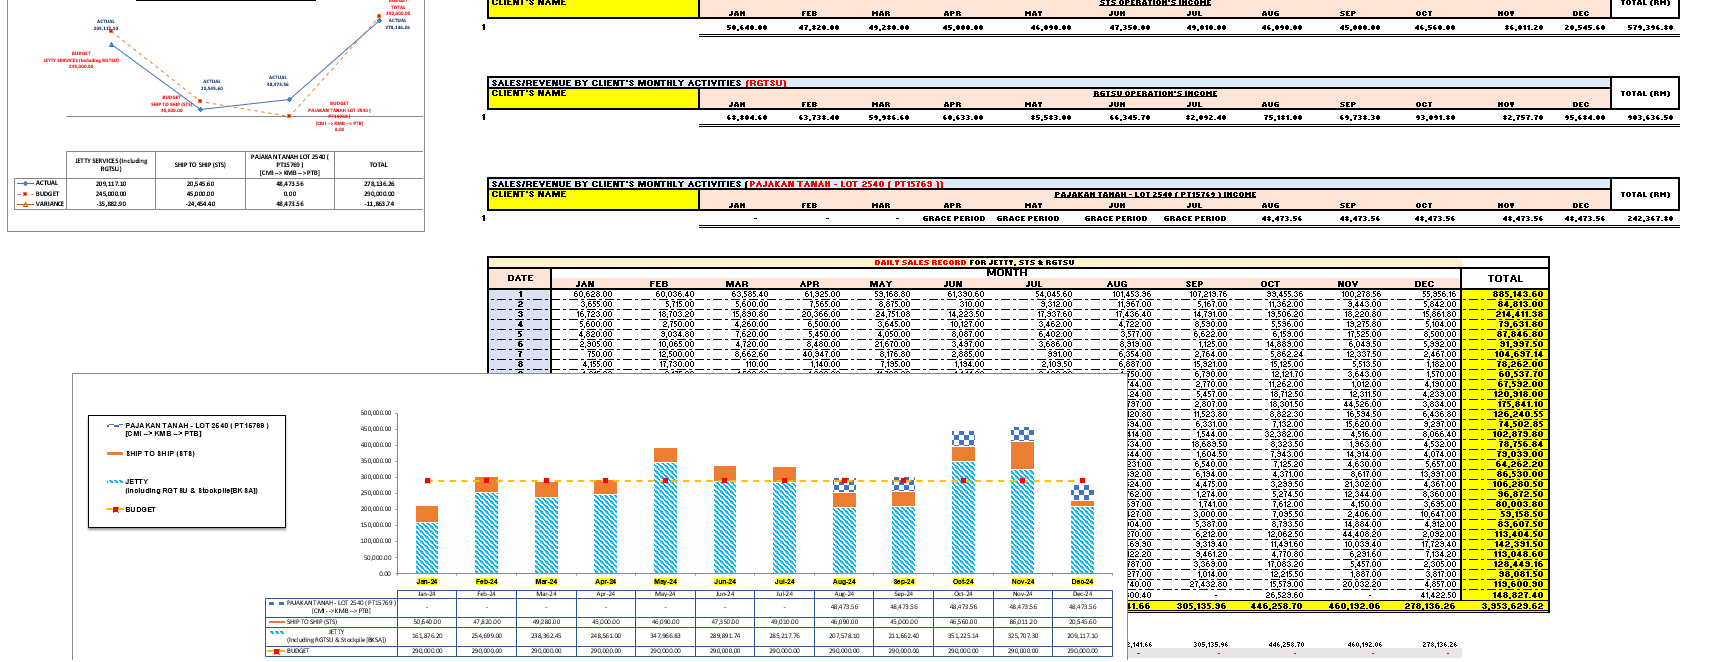Screen dimensions: 1736x662
Task: Click JAN date 1 value 60,628.00
Action: click(x=592, y=294)
